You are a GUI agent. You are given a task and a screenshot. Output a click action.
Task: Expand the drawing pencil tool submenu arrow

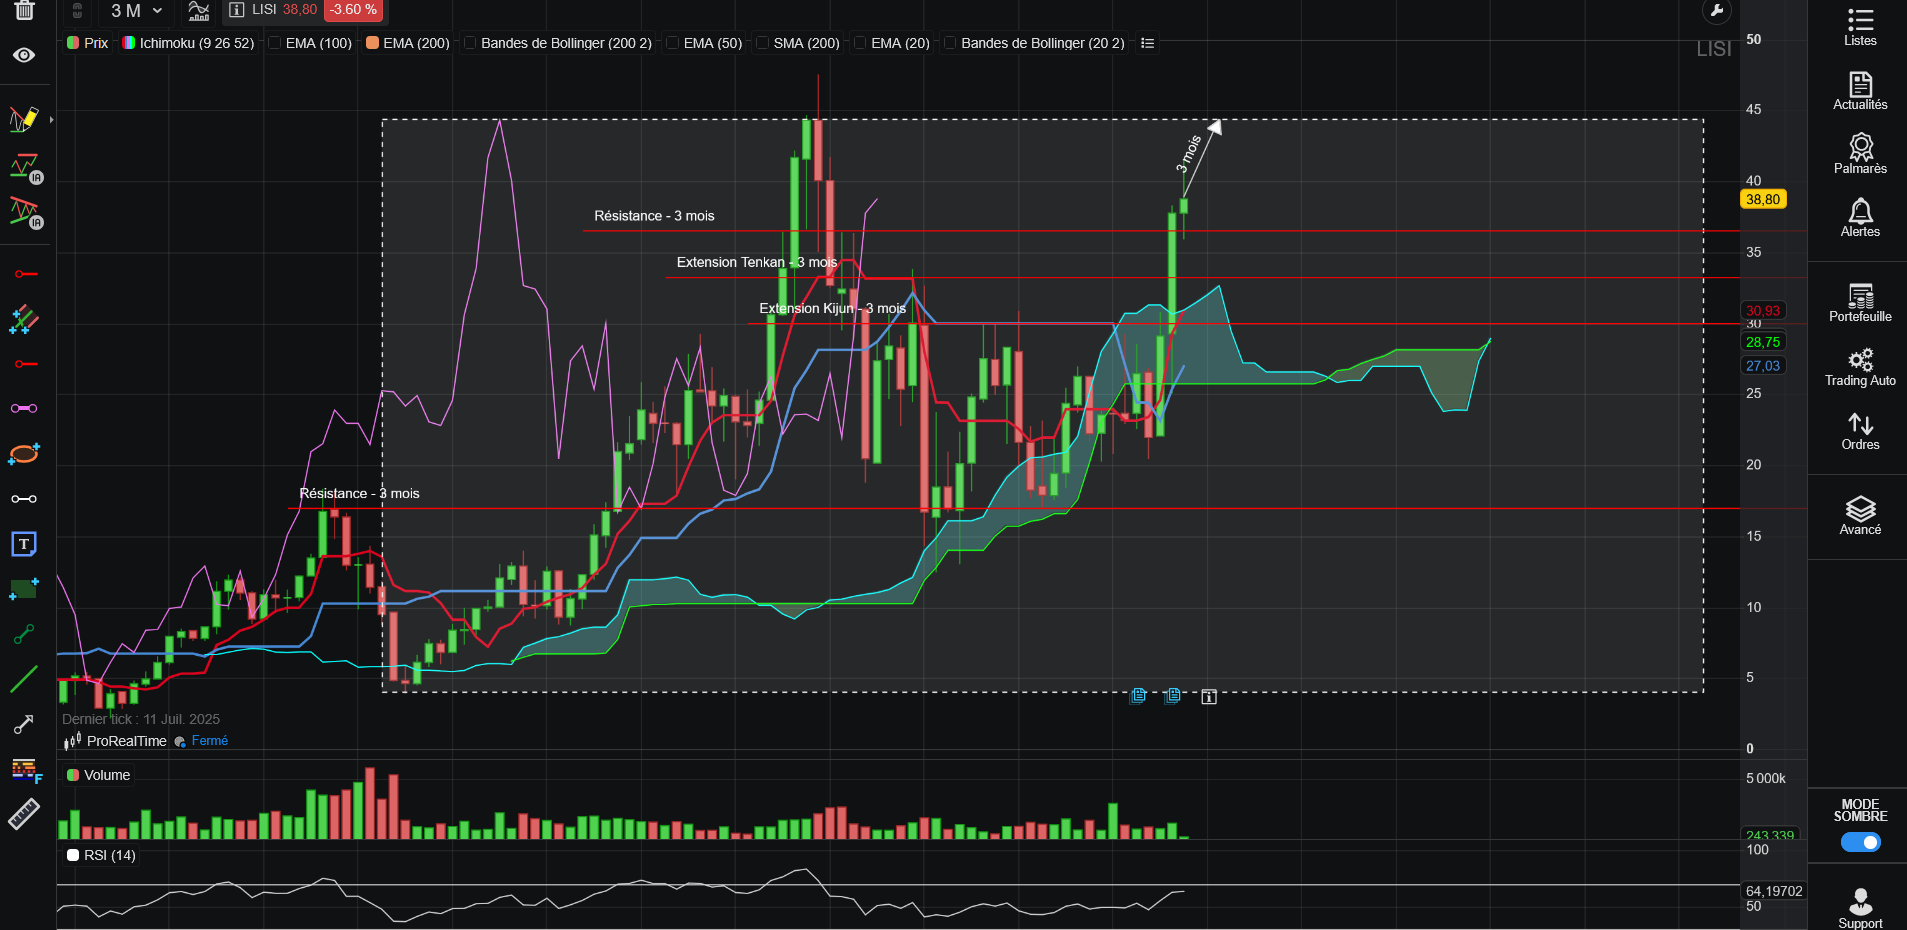click(x=51, y=120)
